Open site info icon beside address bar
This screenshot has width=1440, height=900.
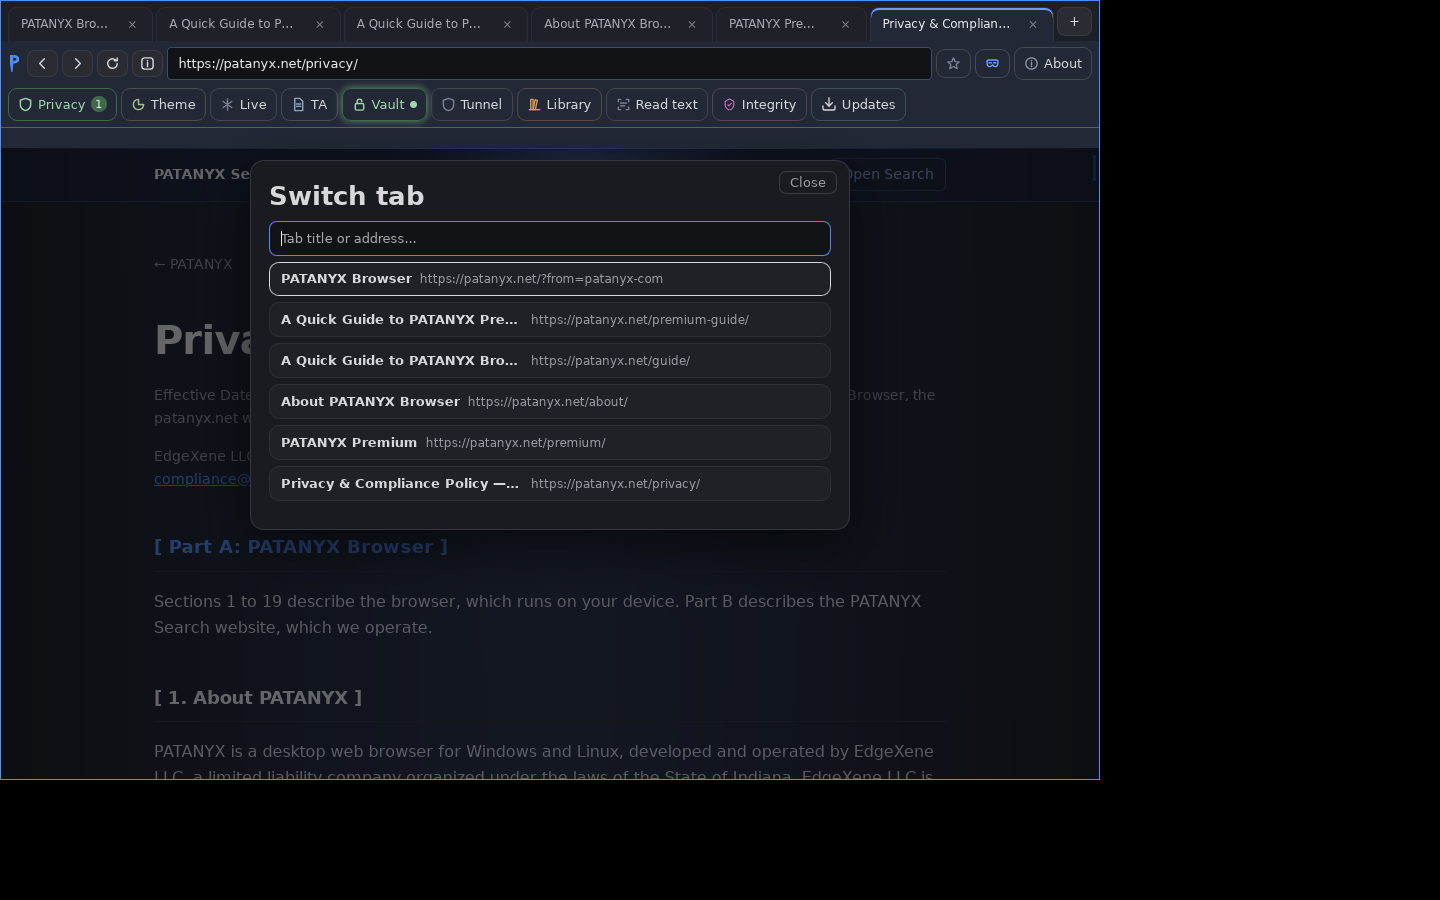147,63
